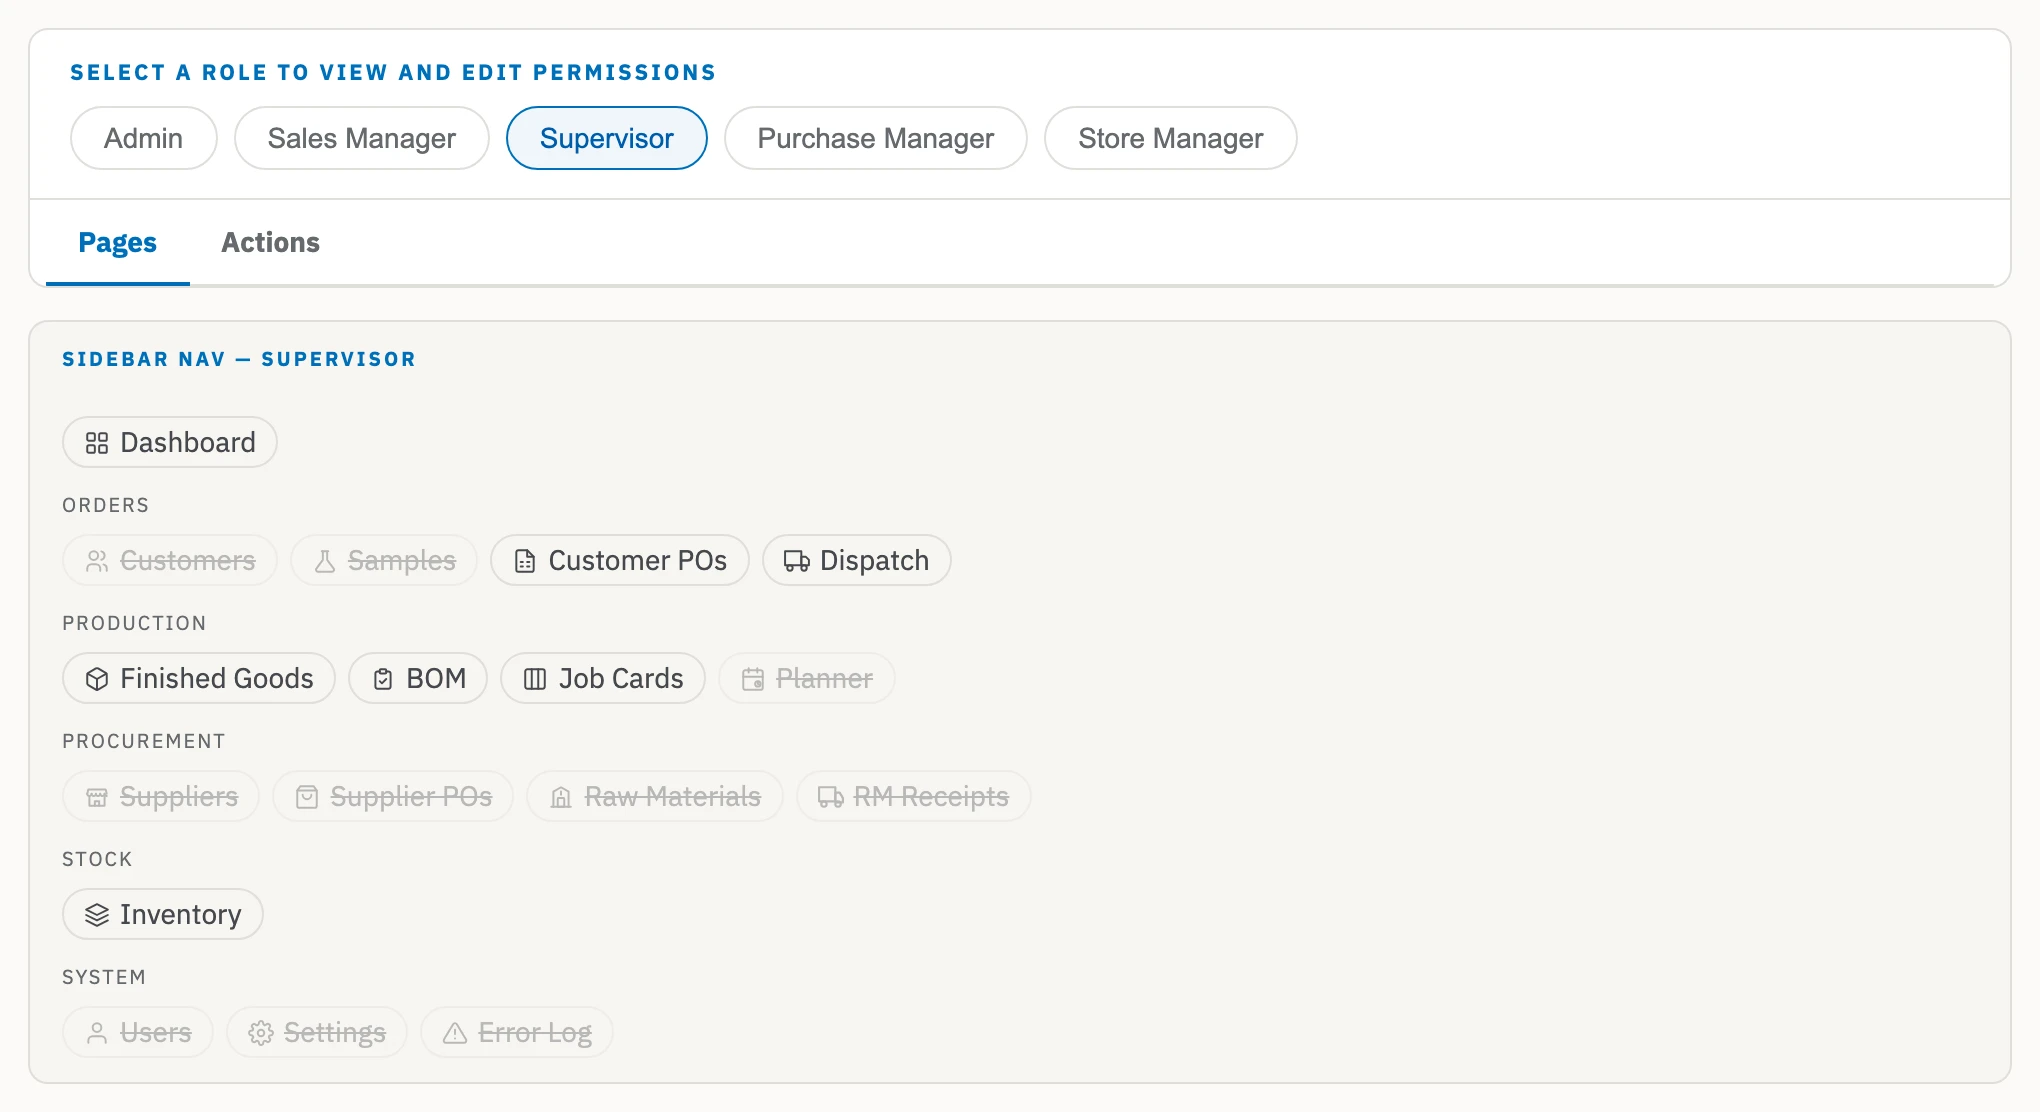The width and height of the screenshot is (2040, 1112).
Task: Click the Raw Materials warehouse icon
Action: 561,797
